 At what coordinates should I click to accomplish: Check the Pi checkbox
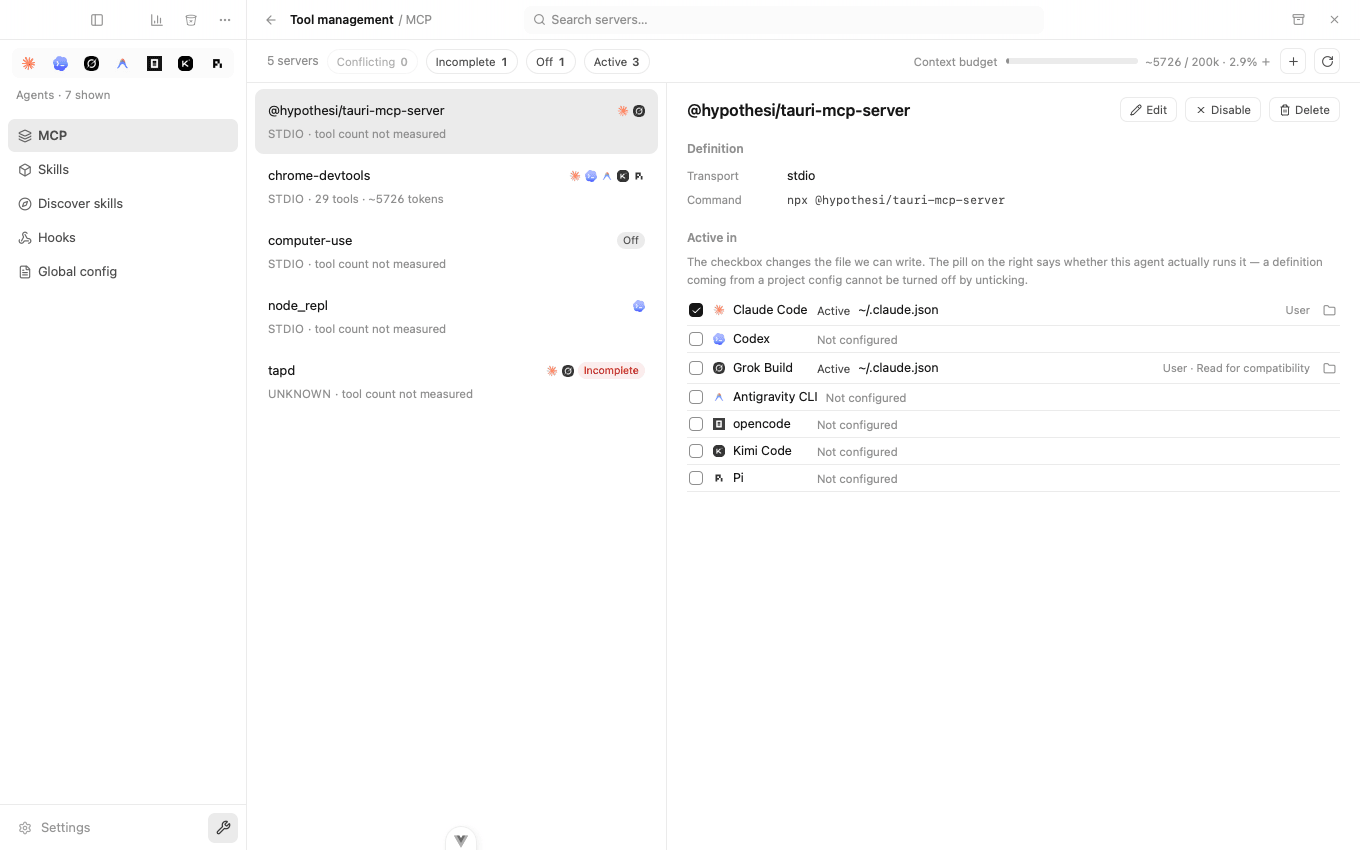pos(696,478)
